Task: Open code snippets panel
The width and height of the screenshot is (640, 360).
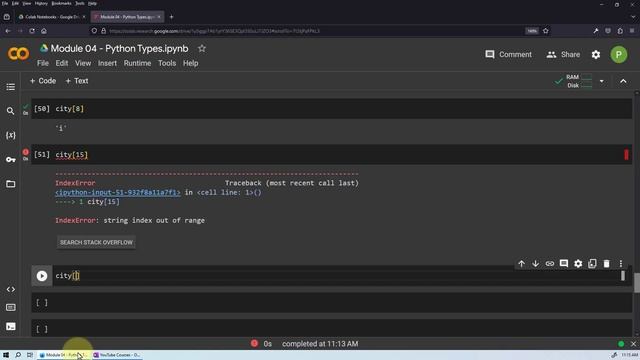Action: [x=11, y=289]
